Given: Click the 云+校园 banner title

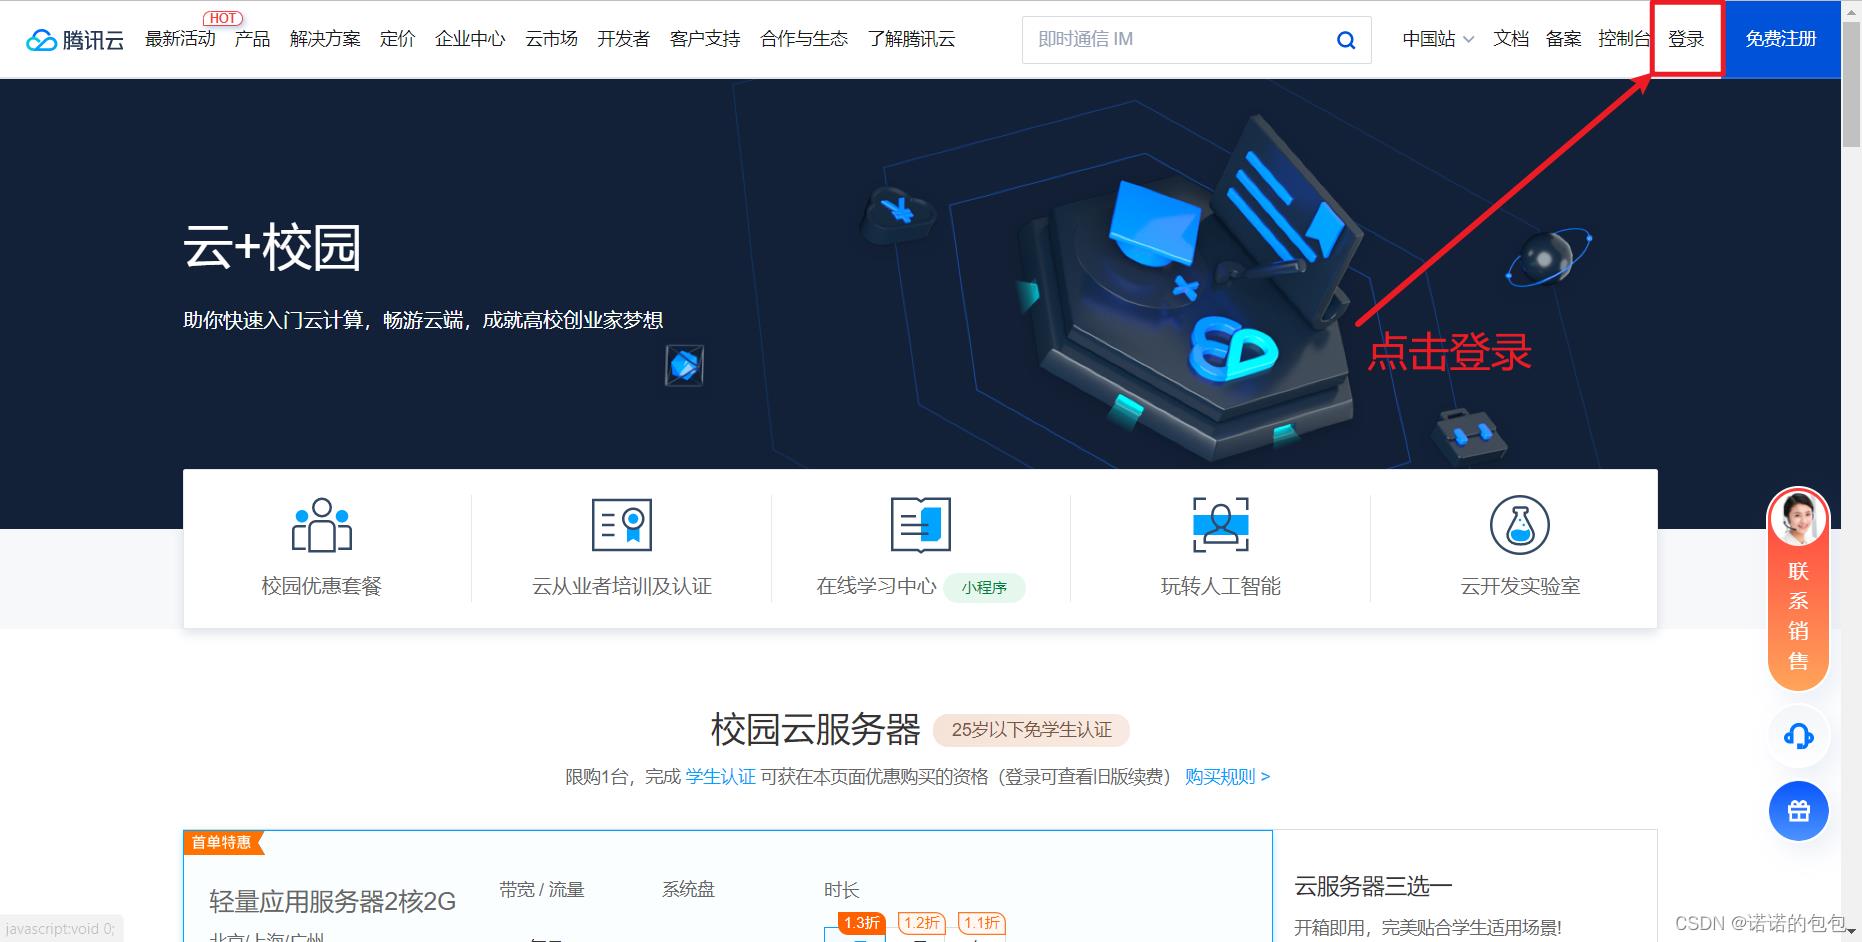Looking at the screenshot, I should [x=272, y=247].
